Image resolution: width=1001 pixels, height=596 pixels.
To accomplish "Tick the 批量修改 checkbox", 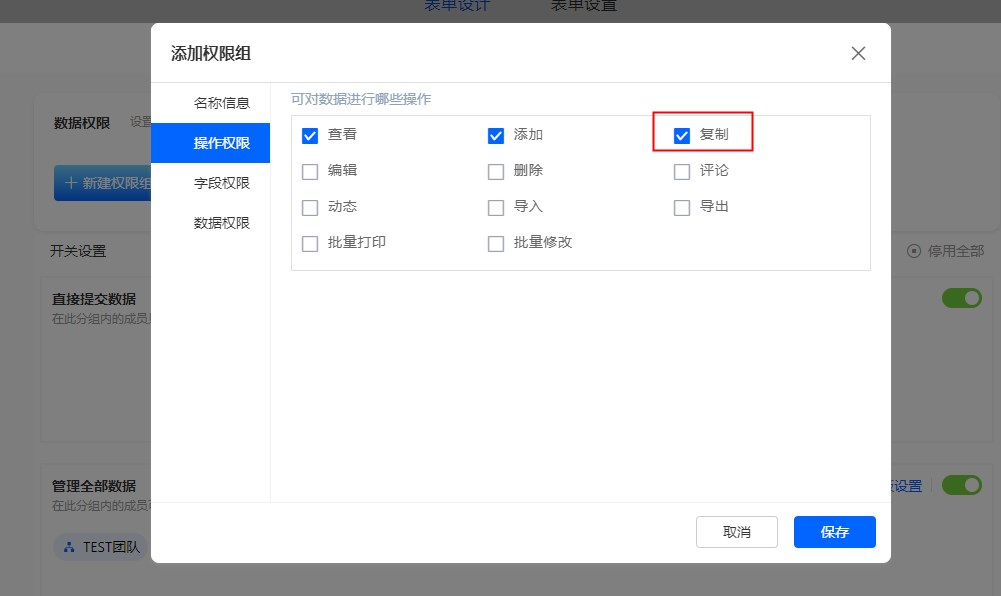I will click(496, 243).
